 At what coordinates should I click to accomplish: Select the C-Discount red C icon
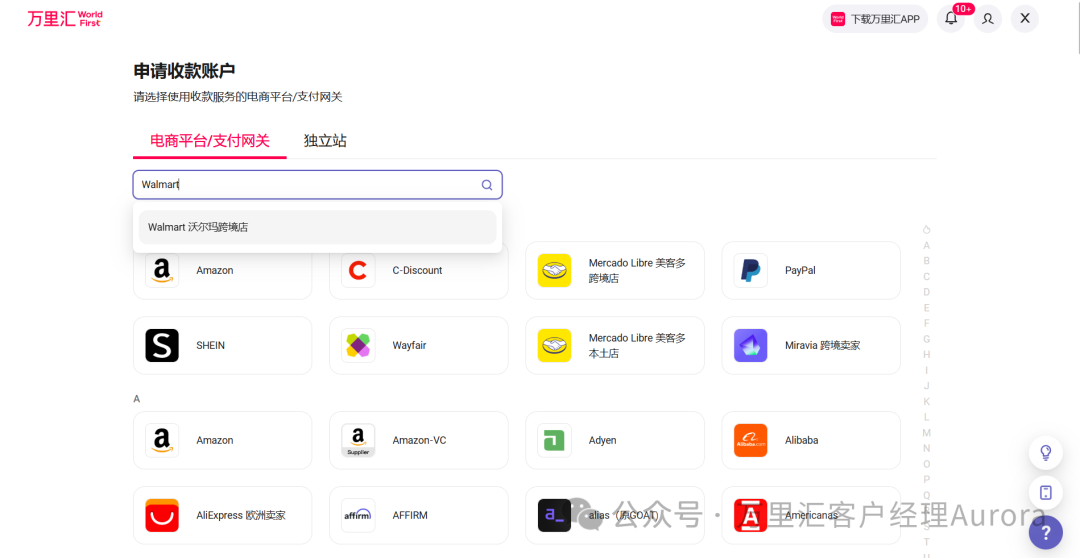point(358,270)
